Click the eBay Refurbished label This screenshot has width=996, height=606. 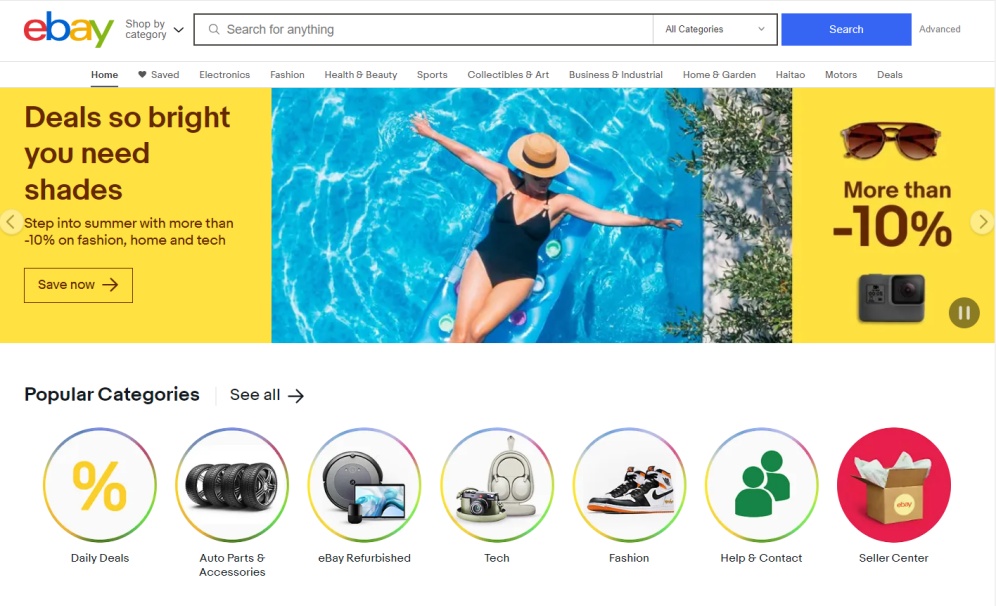(365, 558)
